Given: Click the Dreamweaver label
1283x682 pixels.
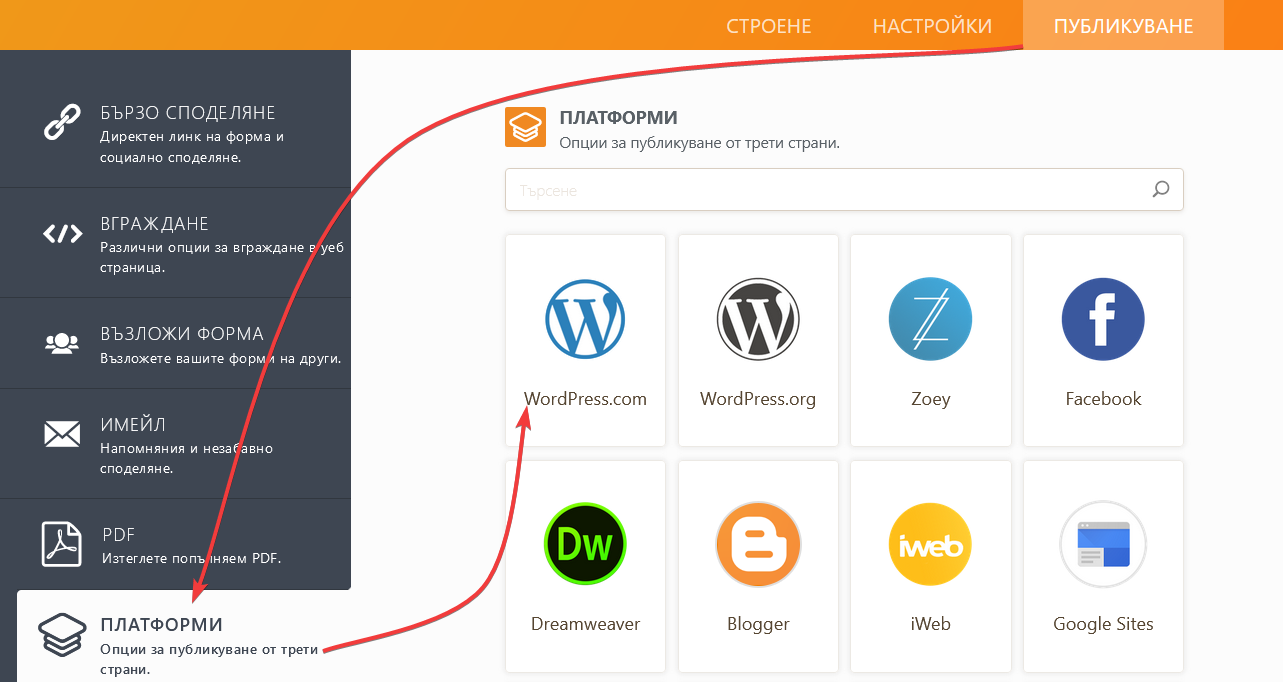Looking at the screenshot, I should point(585,624).
